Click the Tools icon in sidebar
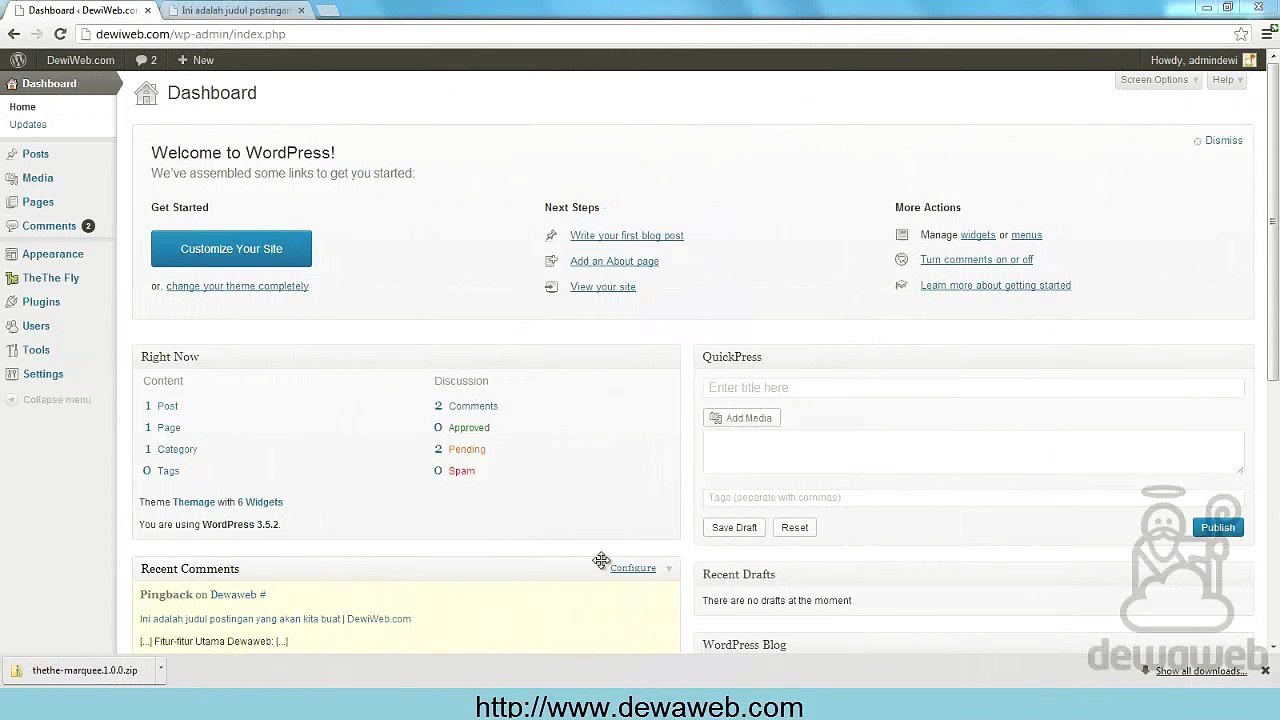 (x=12, y=350)
